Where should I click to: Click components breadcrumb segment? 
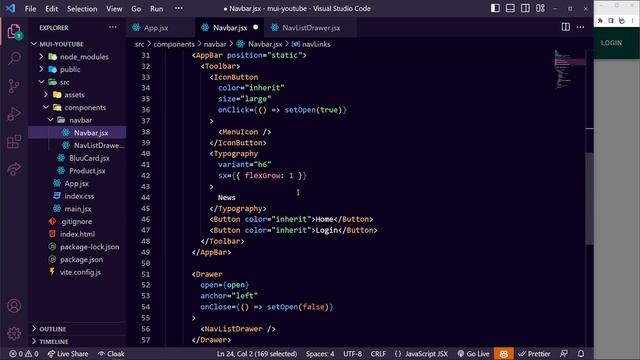pos(174,44)
